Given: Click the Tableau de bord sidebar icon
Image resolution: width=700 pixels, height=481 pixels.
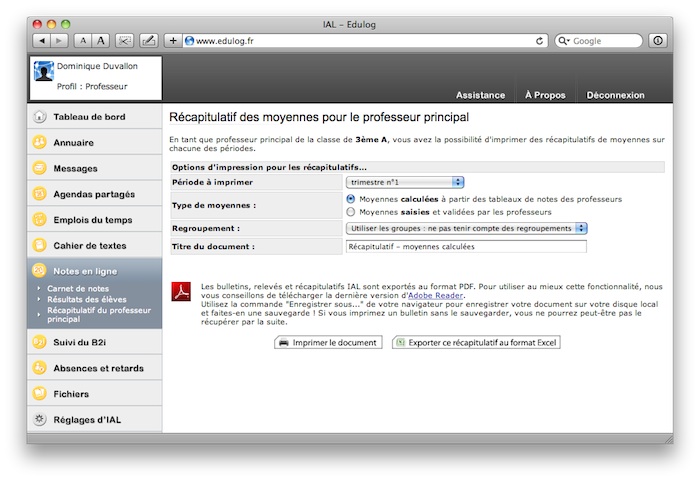Looking at the screenshot, I should (x=40, y=117).
